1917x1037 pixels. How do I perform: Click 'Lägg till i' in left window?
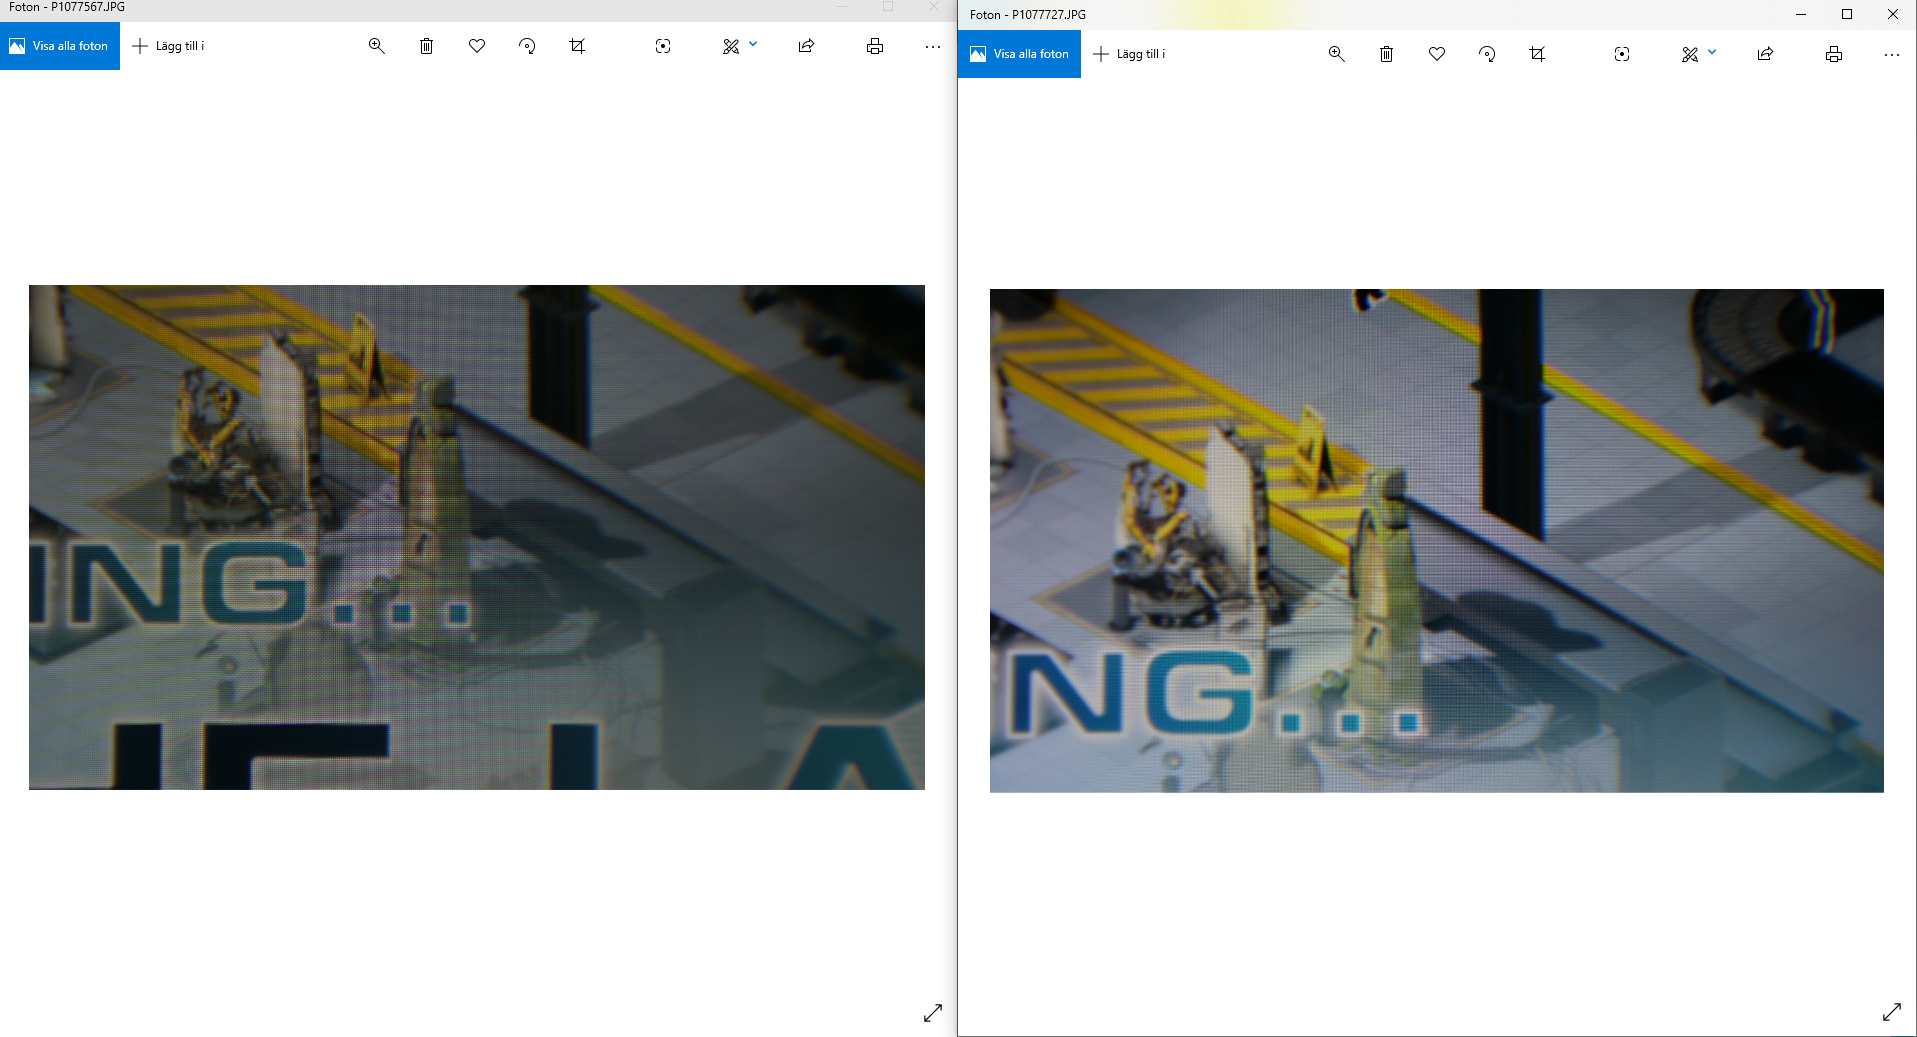pyautogui.click(x=168, y=46)
